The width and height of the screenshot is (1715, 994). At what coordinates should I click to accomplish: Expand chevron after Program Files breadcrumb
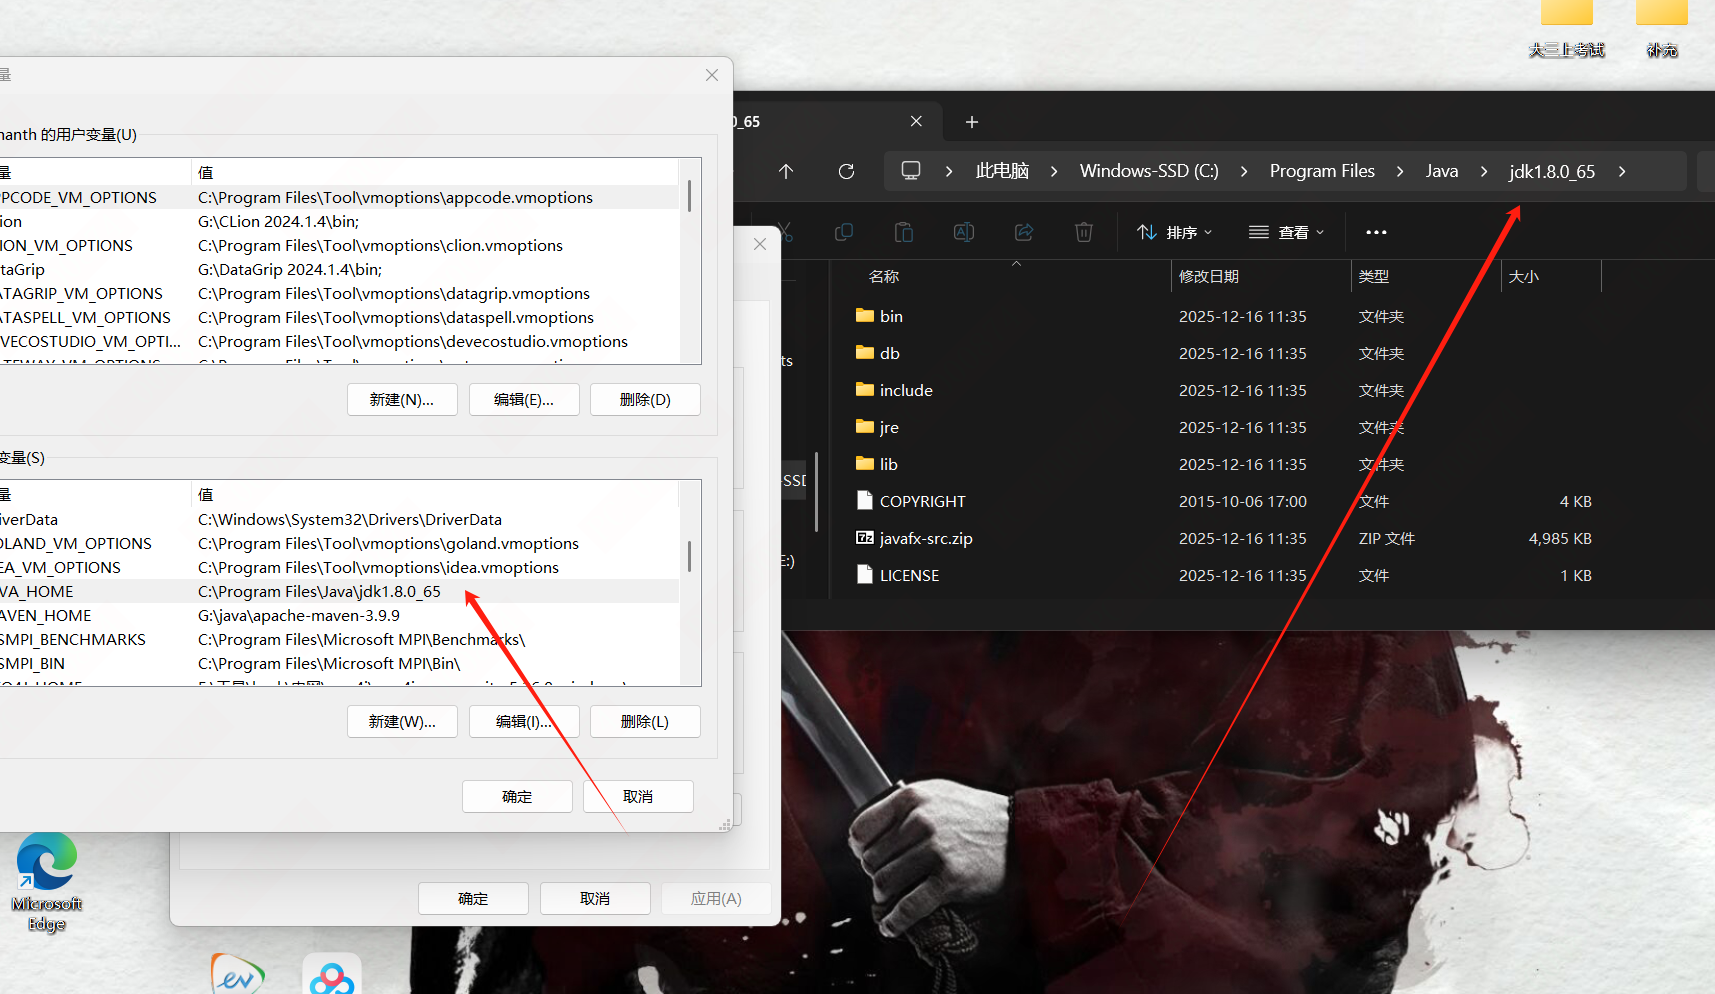[x=1400, y=172]
